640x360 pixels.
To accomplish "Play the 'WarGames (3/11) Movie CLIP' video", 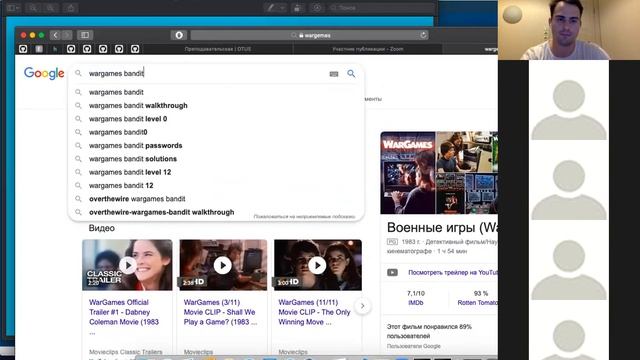I will (223, 265).
